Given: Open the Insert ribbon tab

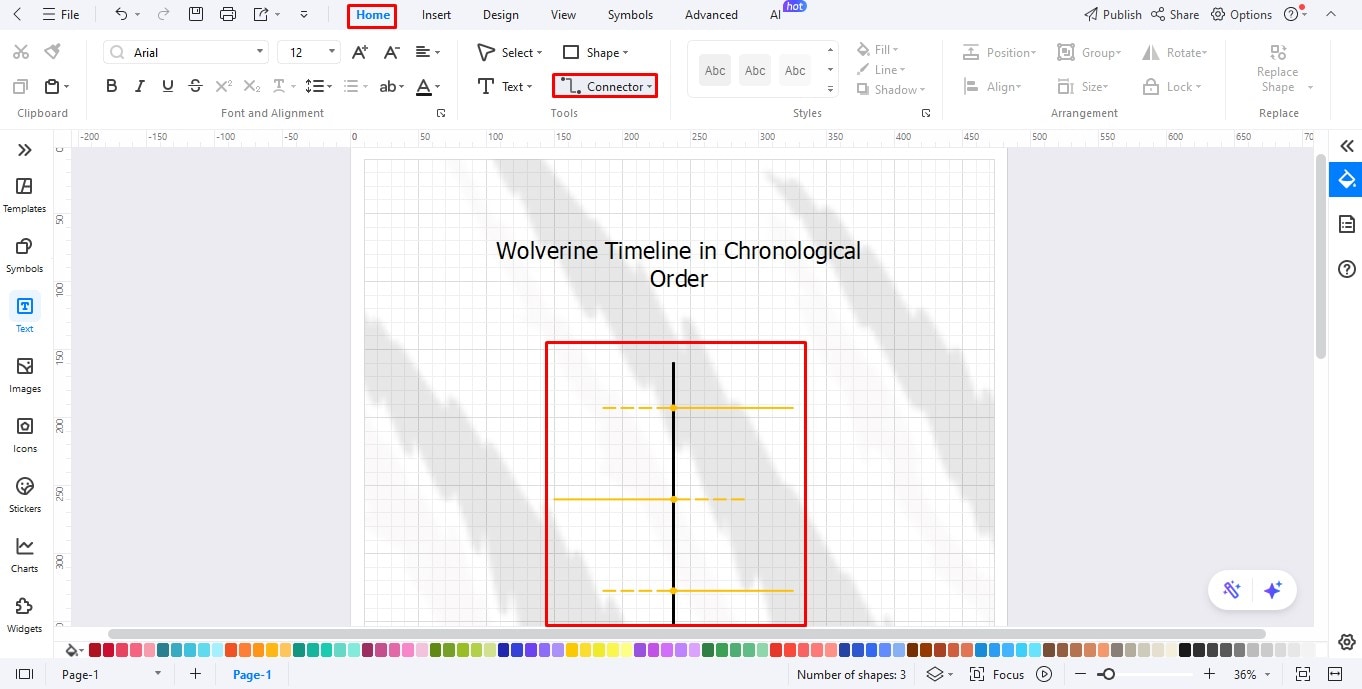Looking at the screenshot, I should (436, 15).
